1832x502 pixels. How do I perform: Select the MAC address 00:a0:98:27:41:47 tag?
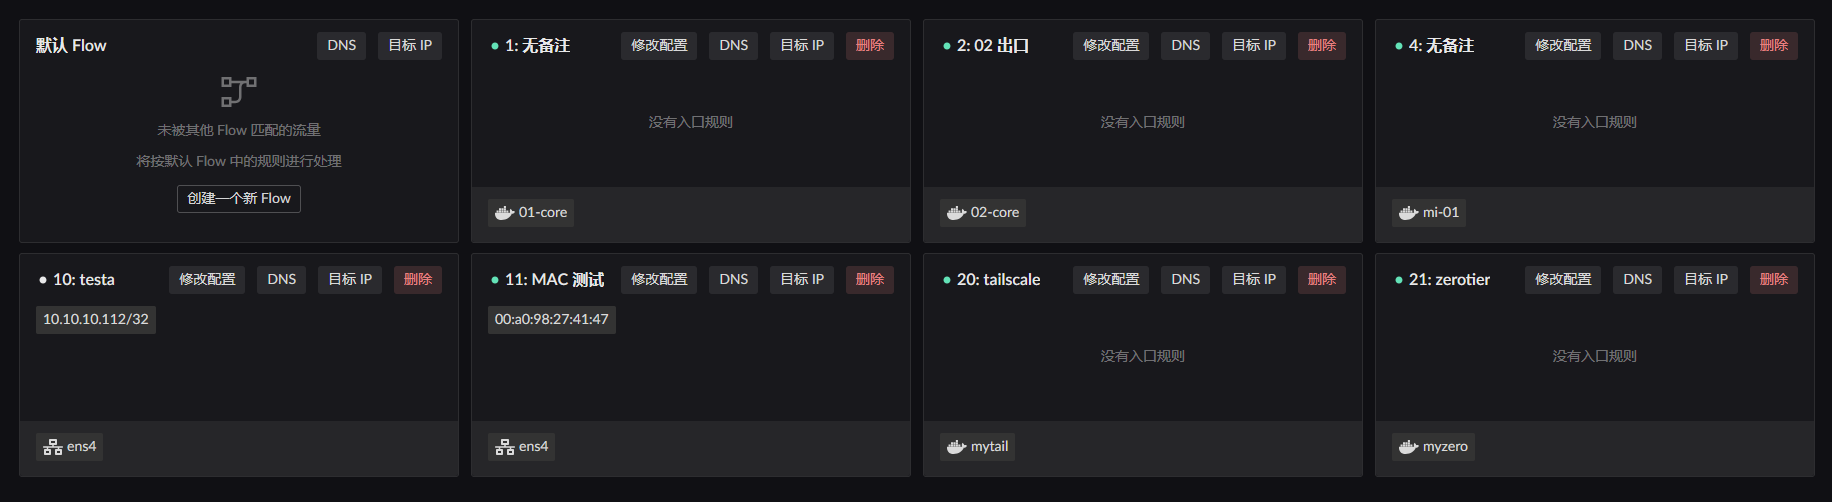pyautogui.click(x=552, y=320)
